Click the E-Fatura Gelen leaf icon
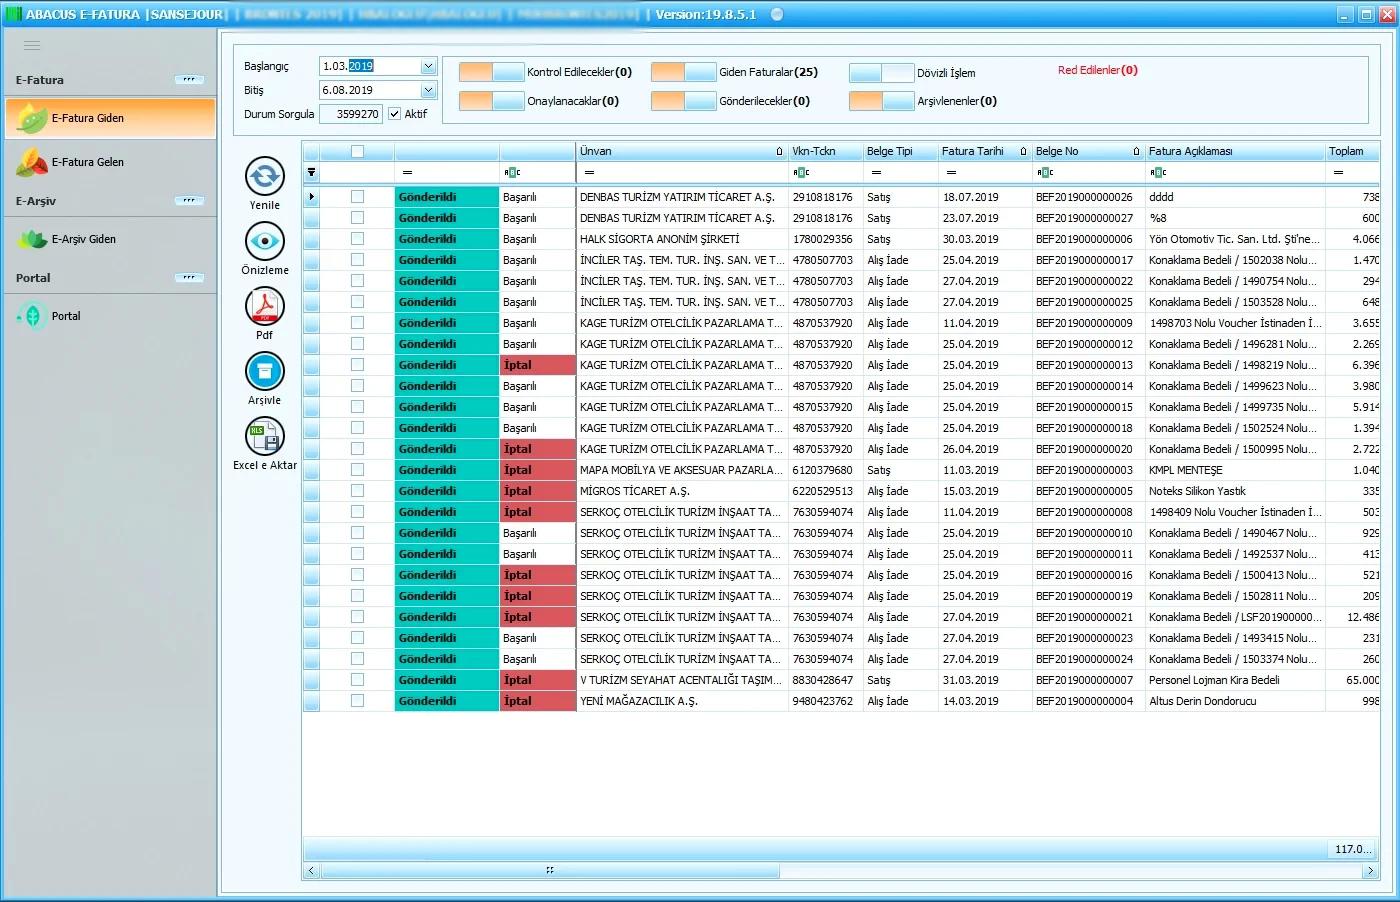1400x902 pixels. [32, 162]
